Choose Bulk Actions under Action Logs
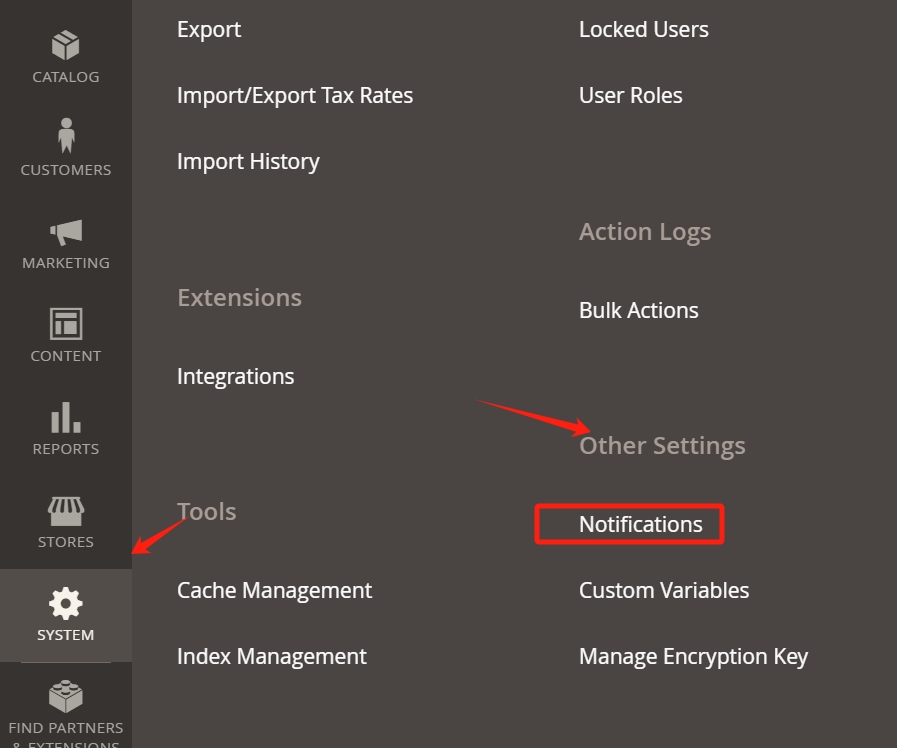The height and width of the screenshot is (748, 897). 638,311
